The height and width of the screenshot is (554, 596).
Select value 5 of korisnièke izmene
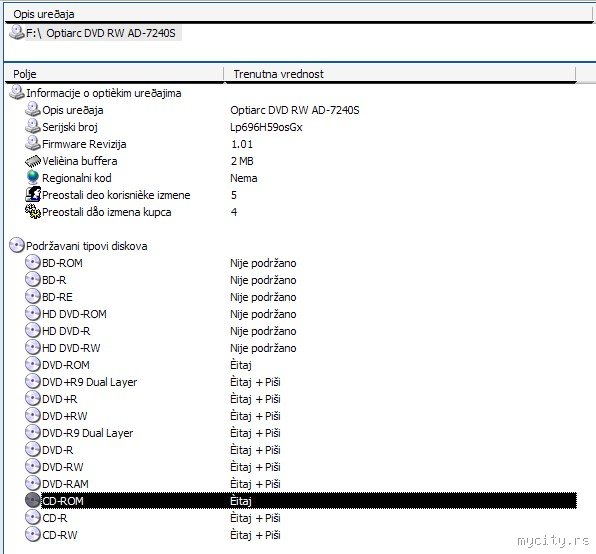tap(234, 195)
